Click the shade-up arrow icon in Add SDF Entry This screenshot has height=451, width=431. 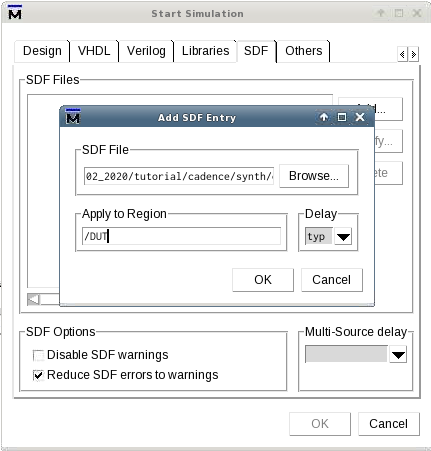click(324, 117)
